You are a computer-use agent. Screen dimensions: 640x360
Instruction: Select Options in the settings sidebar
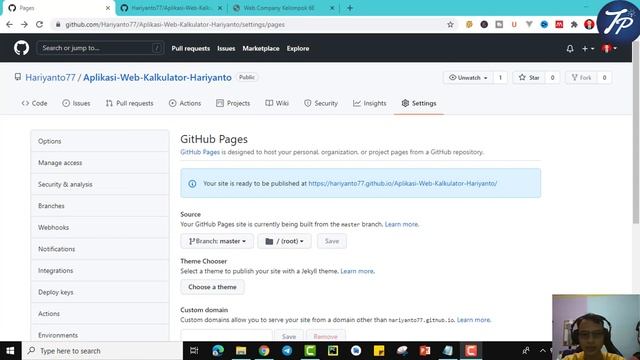(x=100, y=141)
